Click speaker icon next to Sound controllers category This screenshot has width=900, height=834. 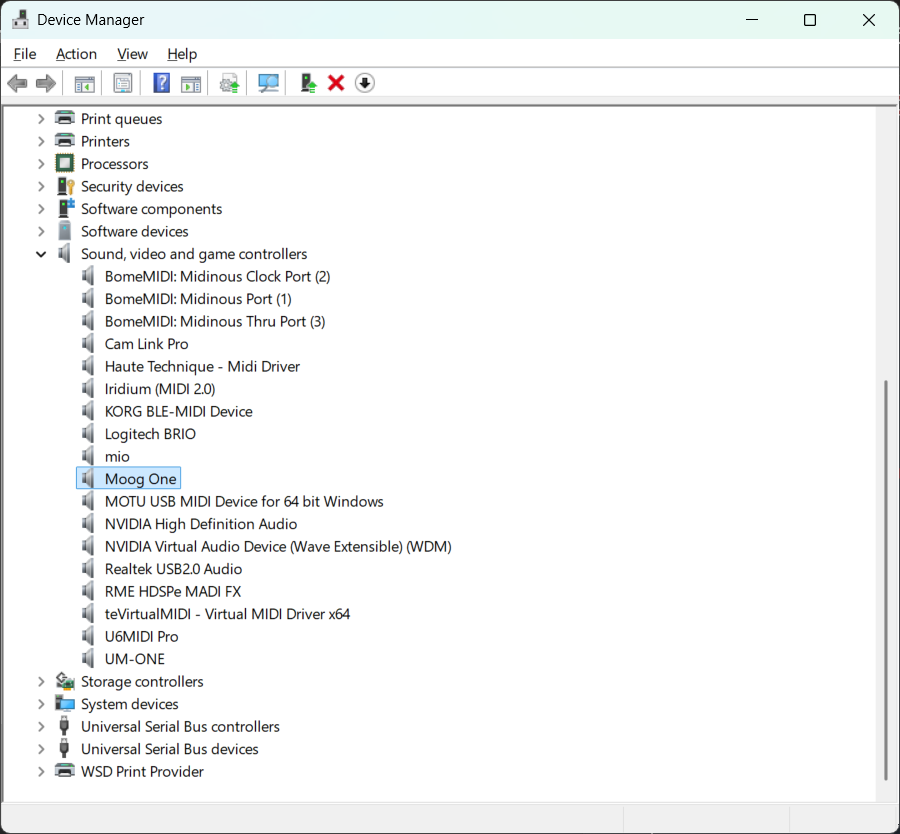[64, 253]
